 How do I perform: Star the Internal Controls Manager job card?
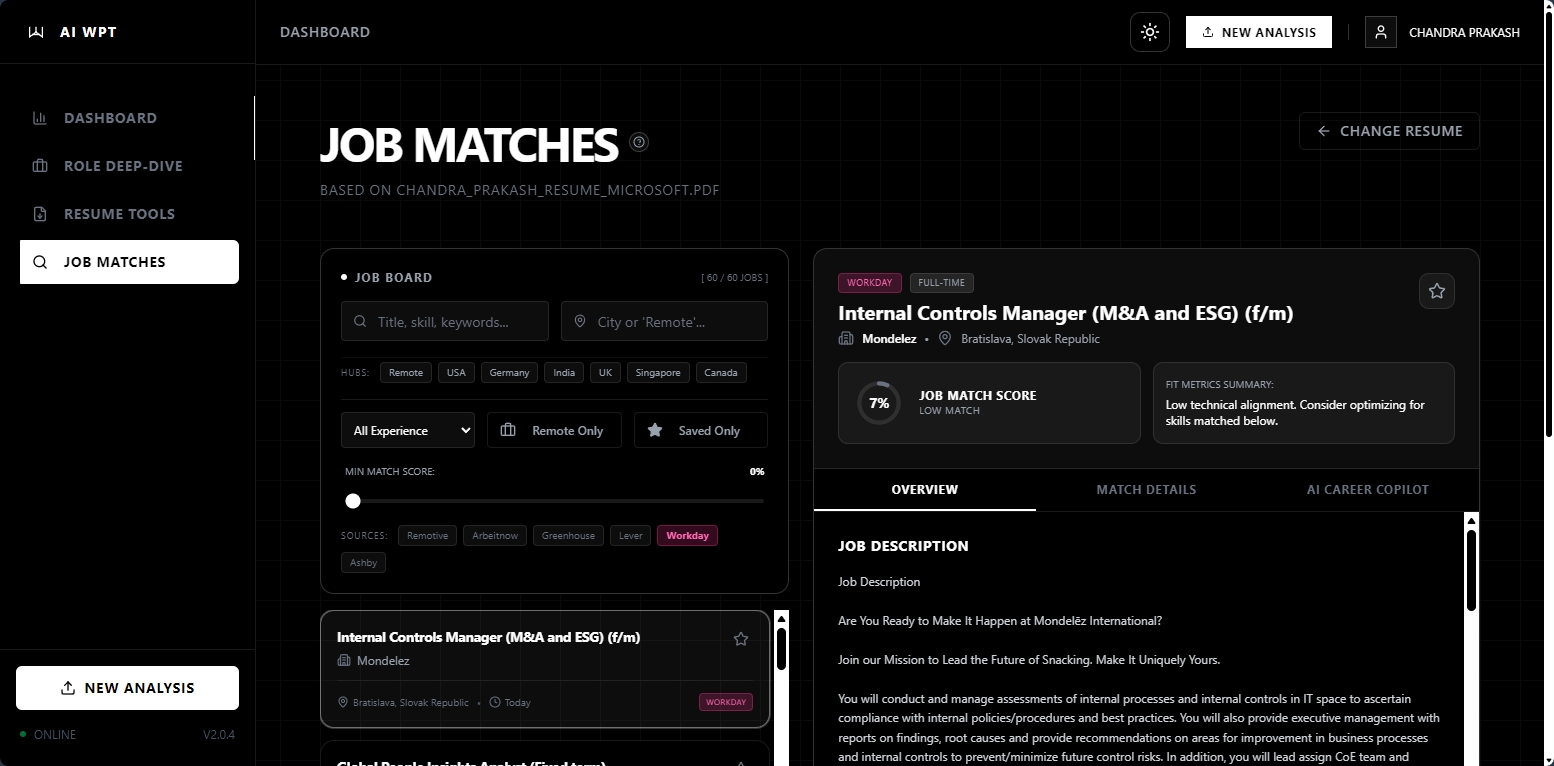point(741,639)
